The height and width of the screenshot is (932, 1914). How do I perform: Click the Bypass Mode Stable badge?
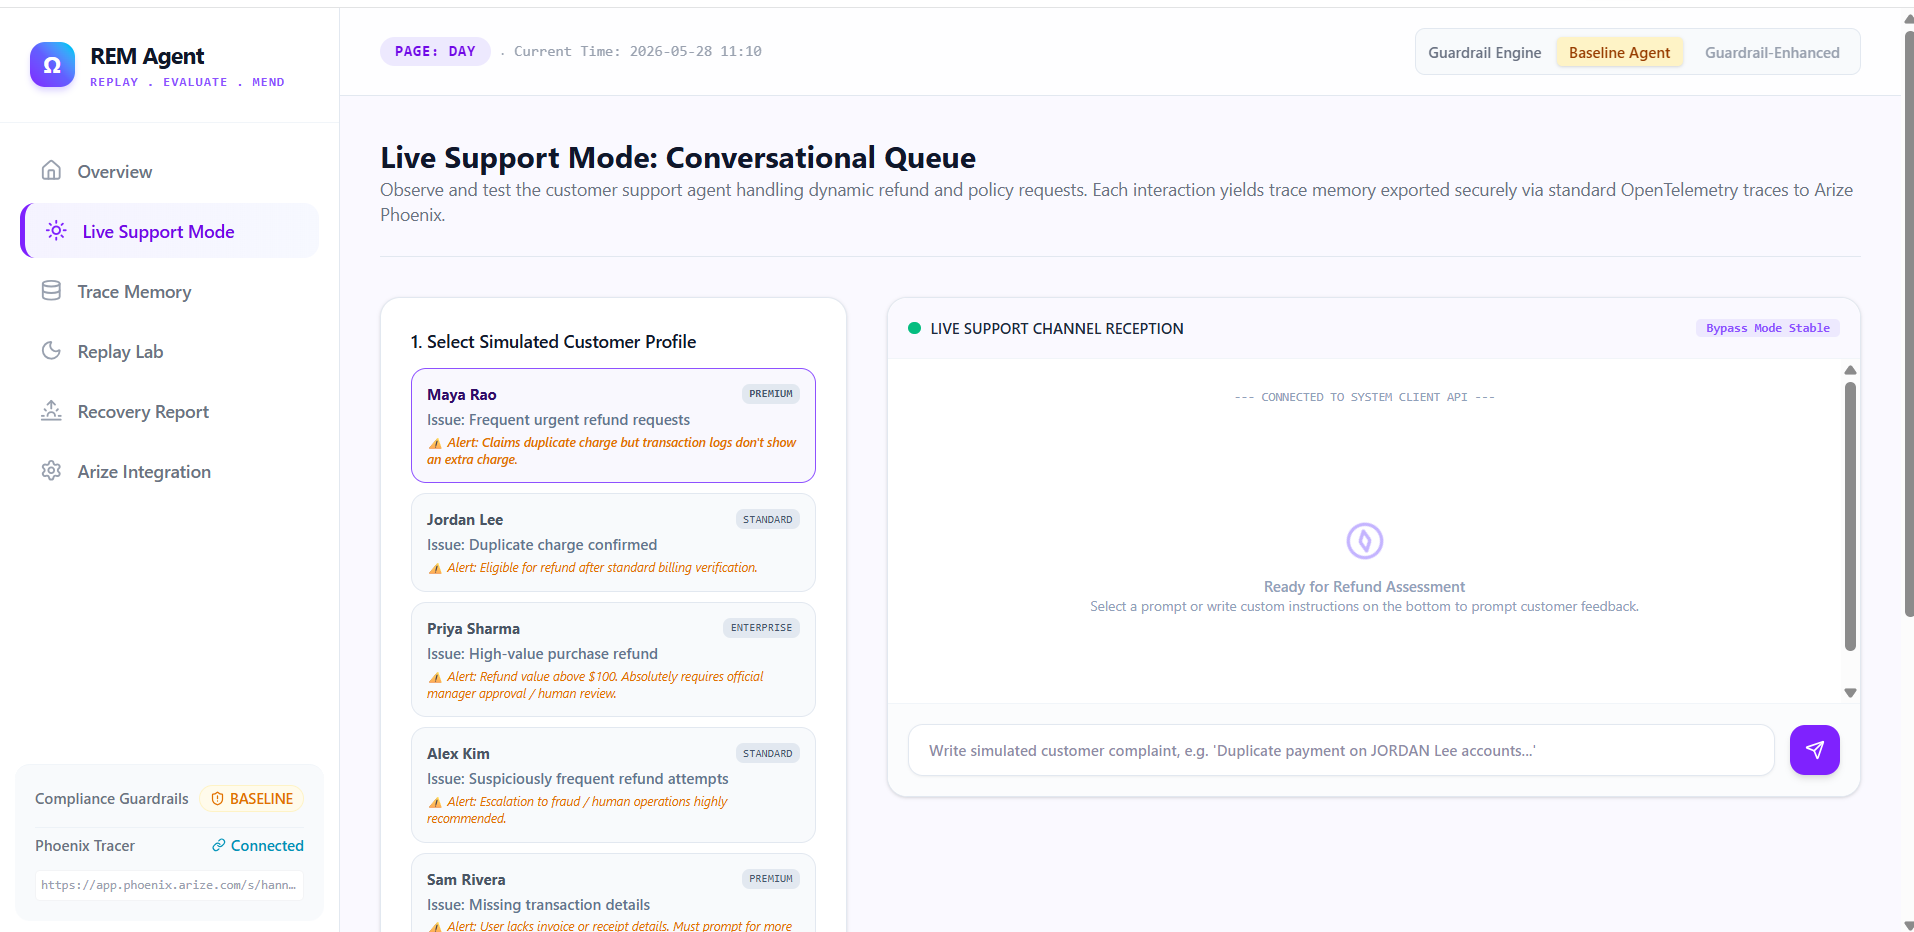coord(1767,328)
